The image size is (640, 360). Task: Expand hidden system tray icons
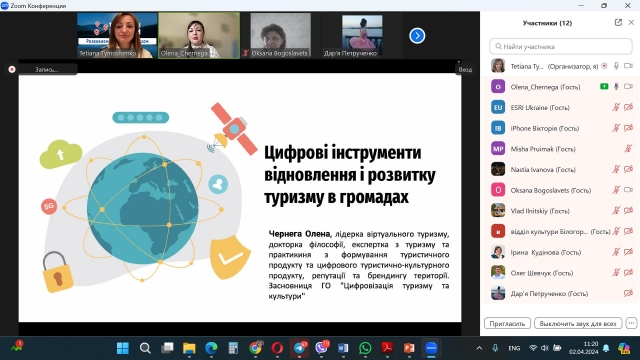[479, 348]
